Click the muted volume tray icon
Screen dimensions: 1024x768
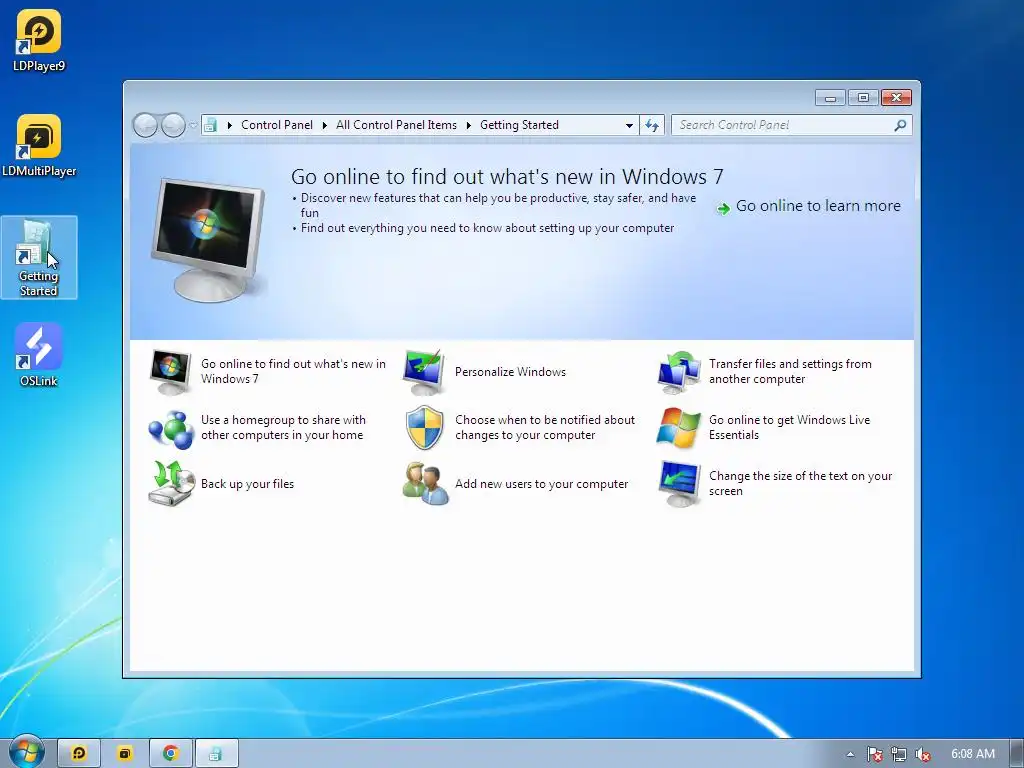tap(923, 754)
